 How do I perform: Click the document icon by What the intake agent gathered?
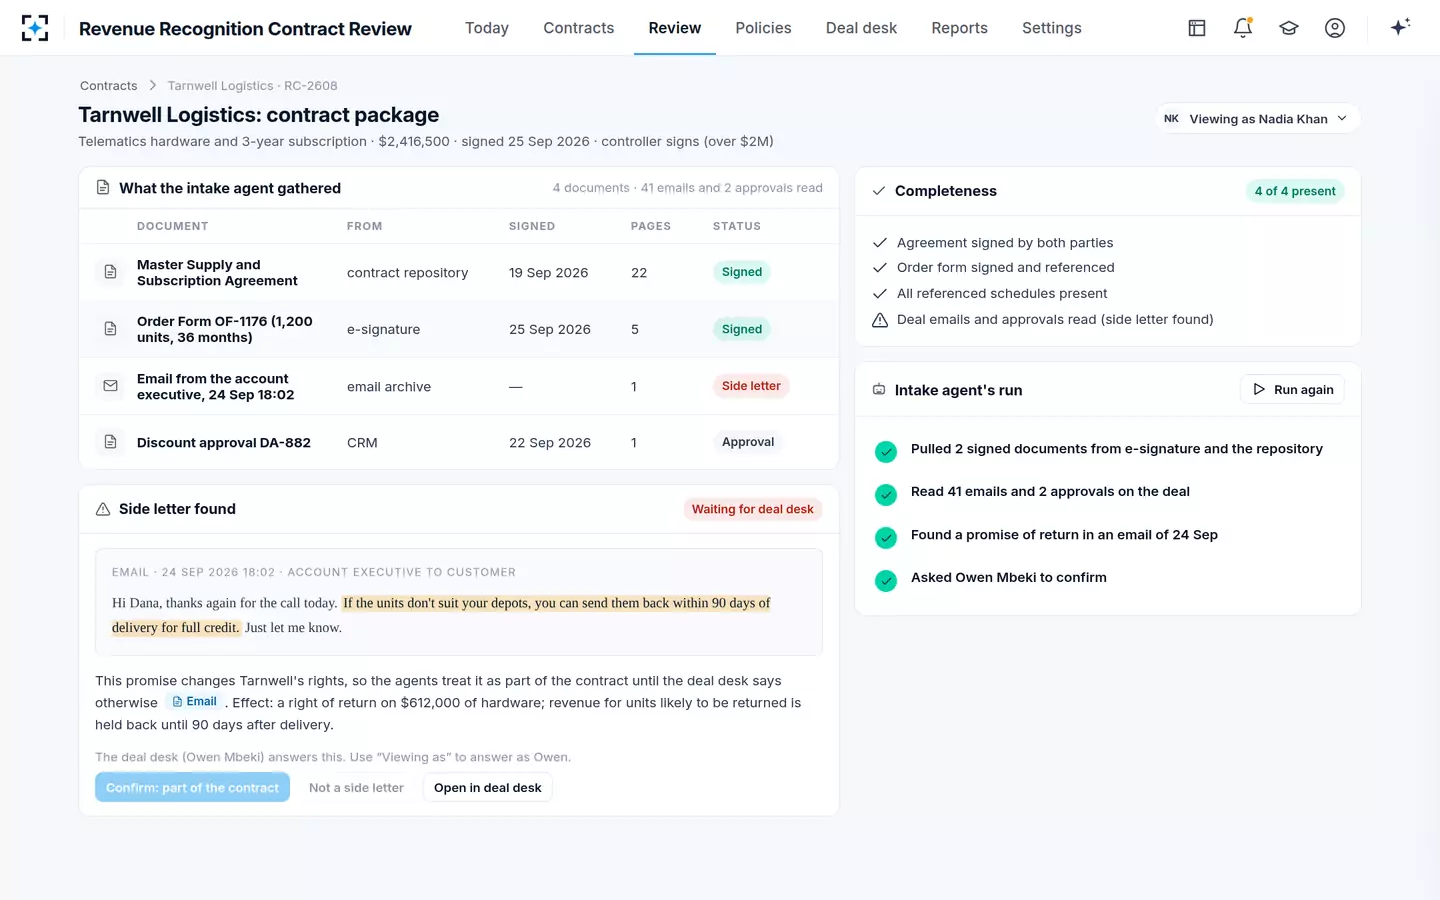[103, 188]
